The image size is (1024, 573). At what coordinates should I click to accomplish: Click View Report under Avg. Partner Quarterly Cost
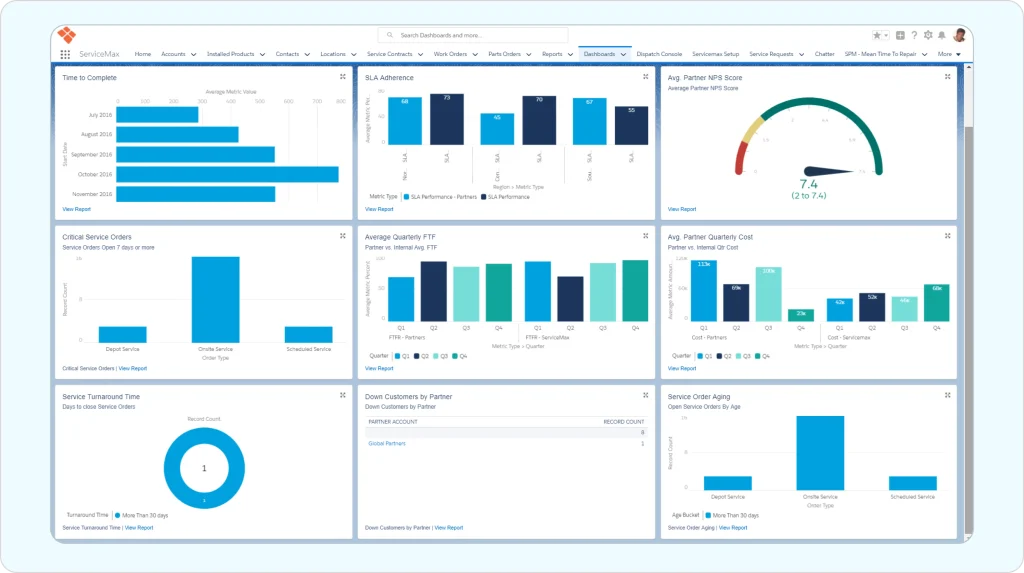point(682,368)
